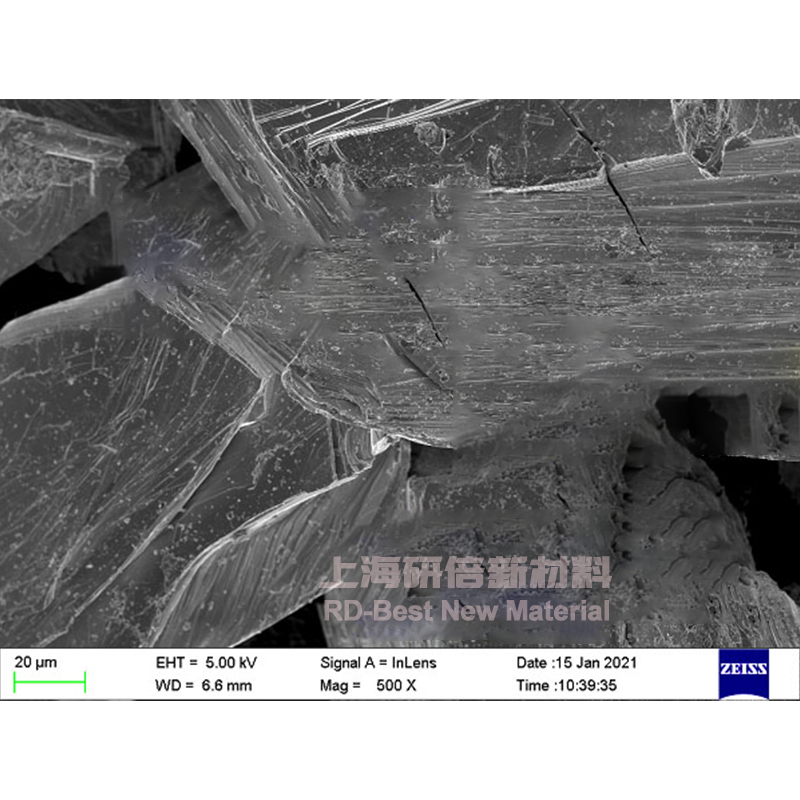Click the ZEISS logo in the data bar
This screenshot has height=800, width=800.
(x=743, y=674)
